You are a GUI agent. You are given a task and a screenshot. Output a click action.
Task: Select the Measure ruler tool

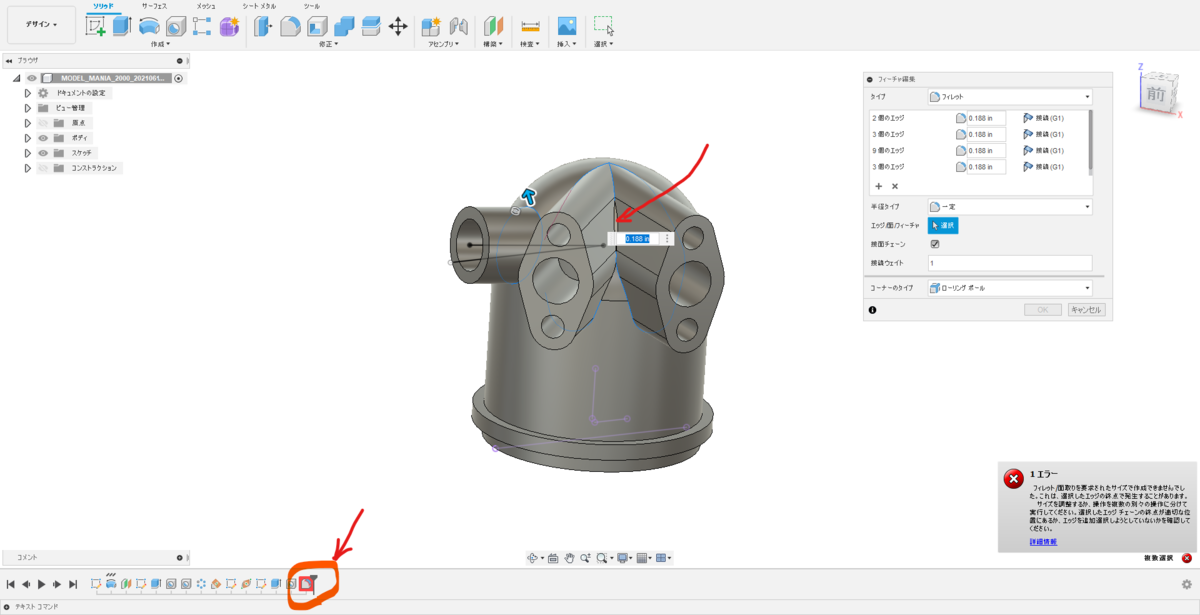[x=530, y=27]
